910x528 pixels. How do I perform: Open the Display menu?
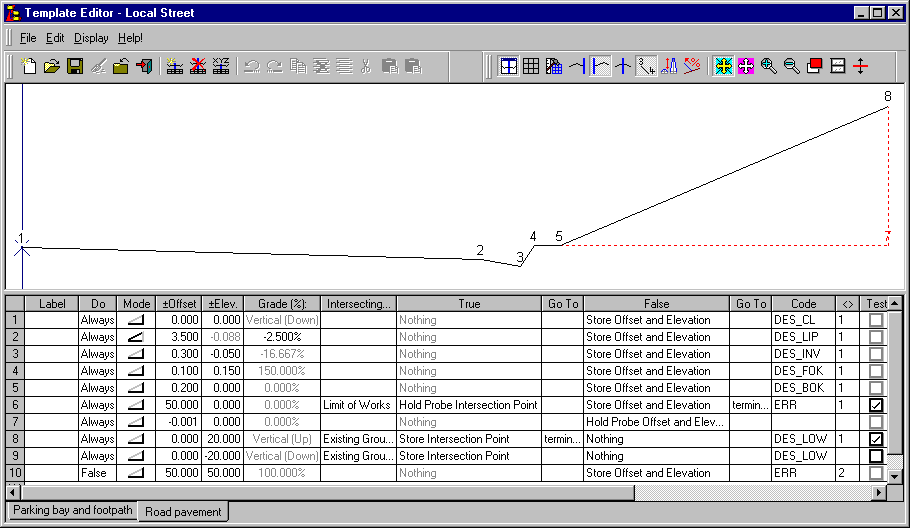click(91, 38)
